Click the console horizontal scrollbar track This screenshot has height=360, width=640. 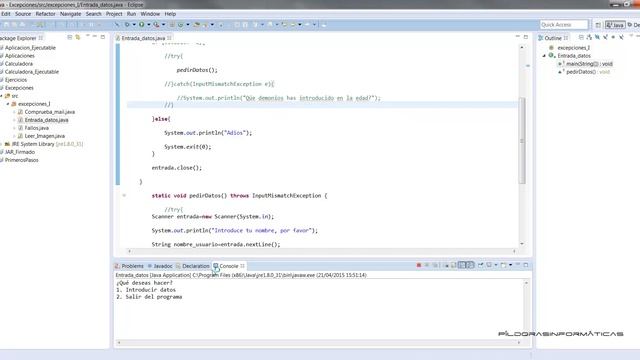point(318,342)
